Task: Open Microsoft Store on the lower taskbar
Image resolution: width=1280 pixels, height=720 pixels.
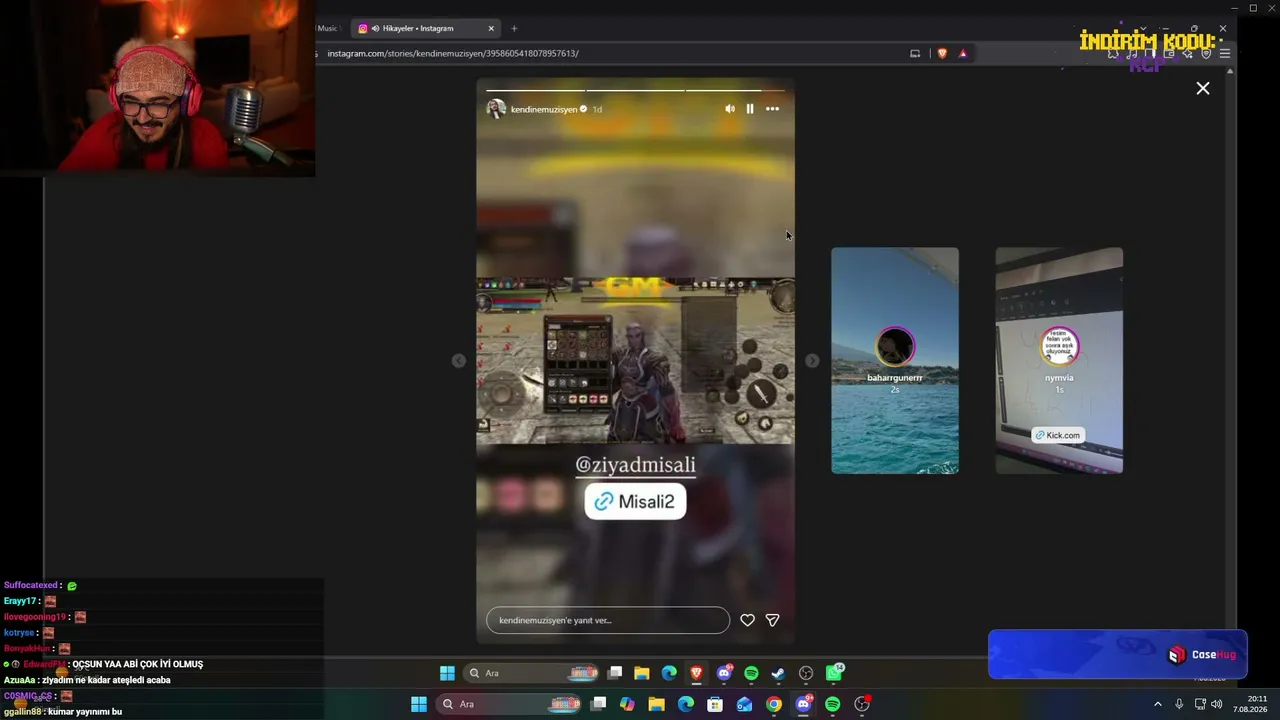Action: [715, 704]
